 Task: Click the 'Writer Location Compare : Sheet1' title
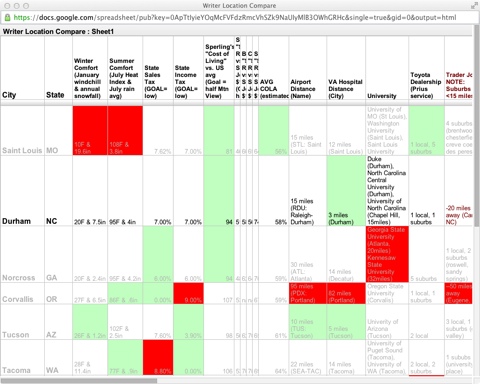tap(58, 32)
